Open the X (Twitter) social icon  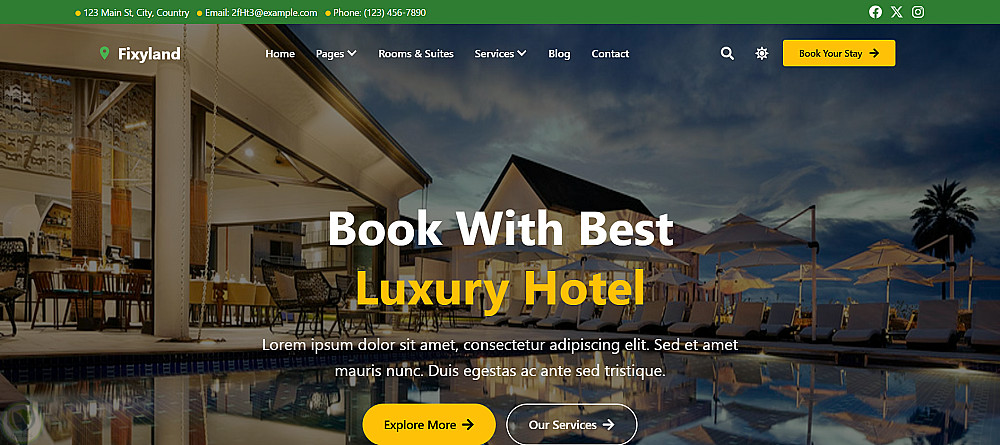[897, 12]
